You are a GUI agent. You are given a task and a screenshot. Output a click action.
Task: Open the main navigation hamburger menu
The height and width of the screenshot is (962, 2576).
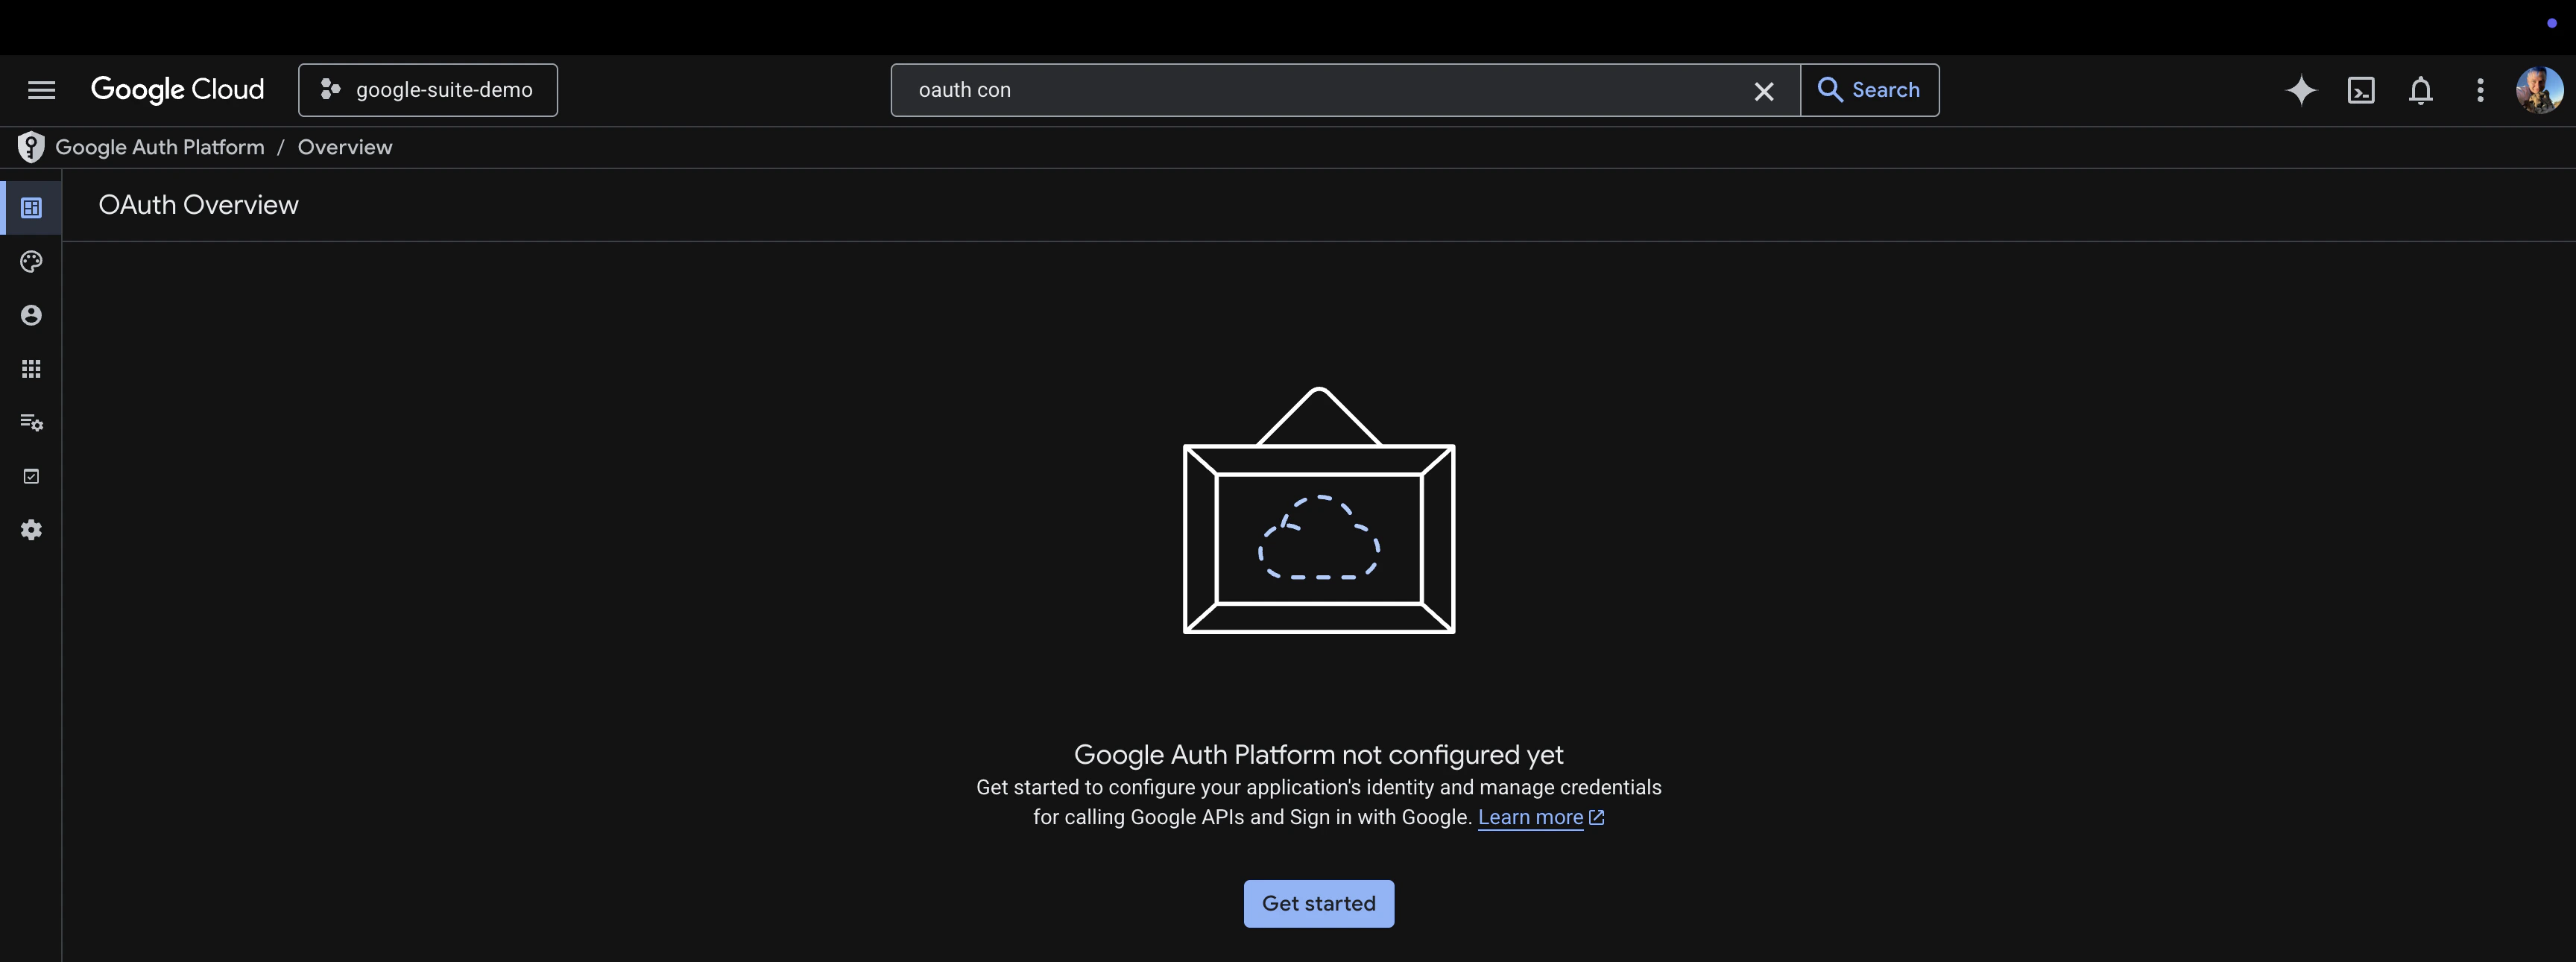(x=41, y=90)
